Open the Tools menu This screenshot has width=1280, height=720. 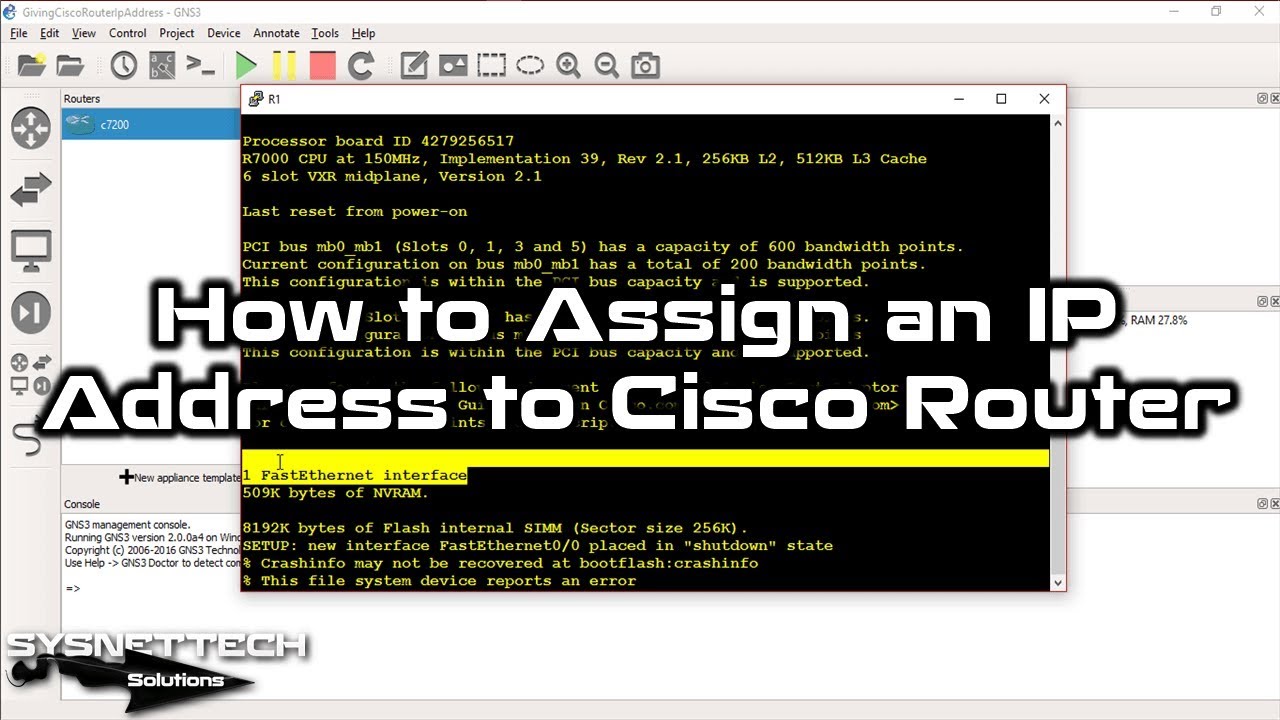pyautogui.click(x=325, y=33)
